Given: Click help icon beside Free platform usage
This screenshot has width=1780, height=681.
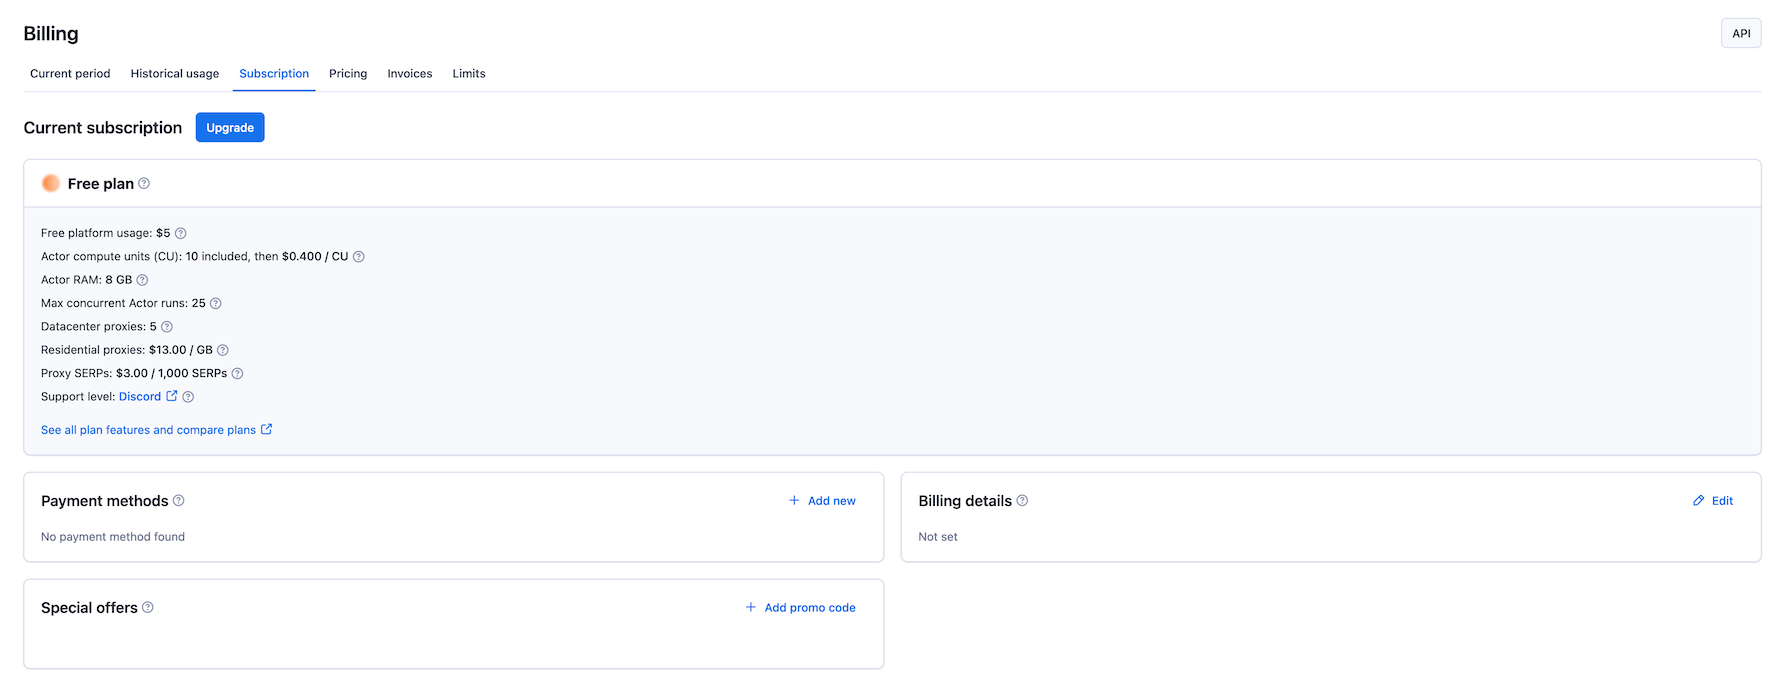Looking at the screenshot, I should point(181,233).
